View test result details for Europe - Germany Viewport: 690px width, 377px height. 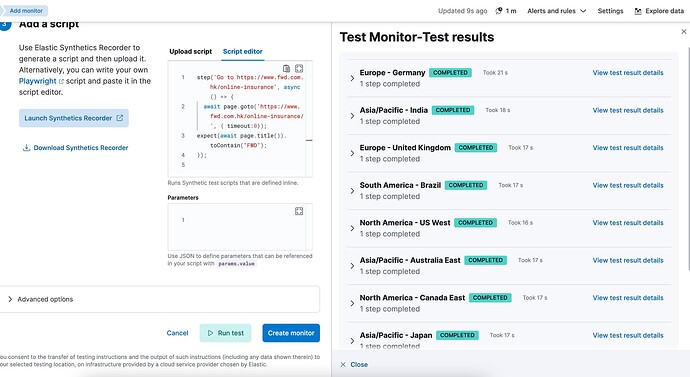(628, 73)
